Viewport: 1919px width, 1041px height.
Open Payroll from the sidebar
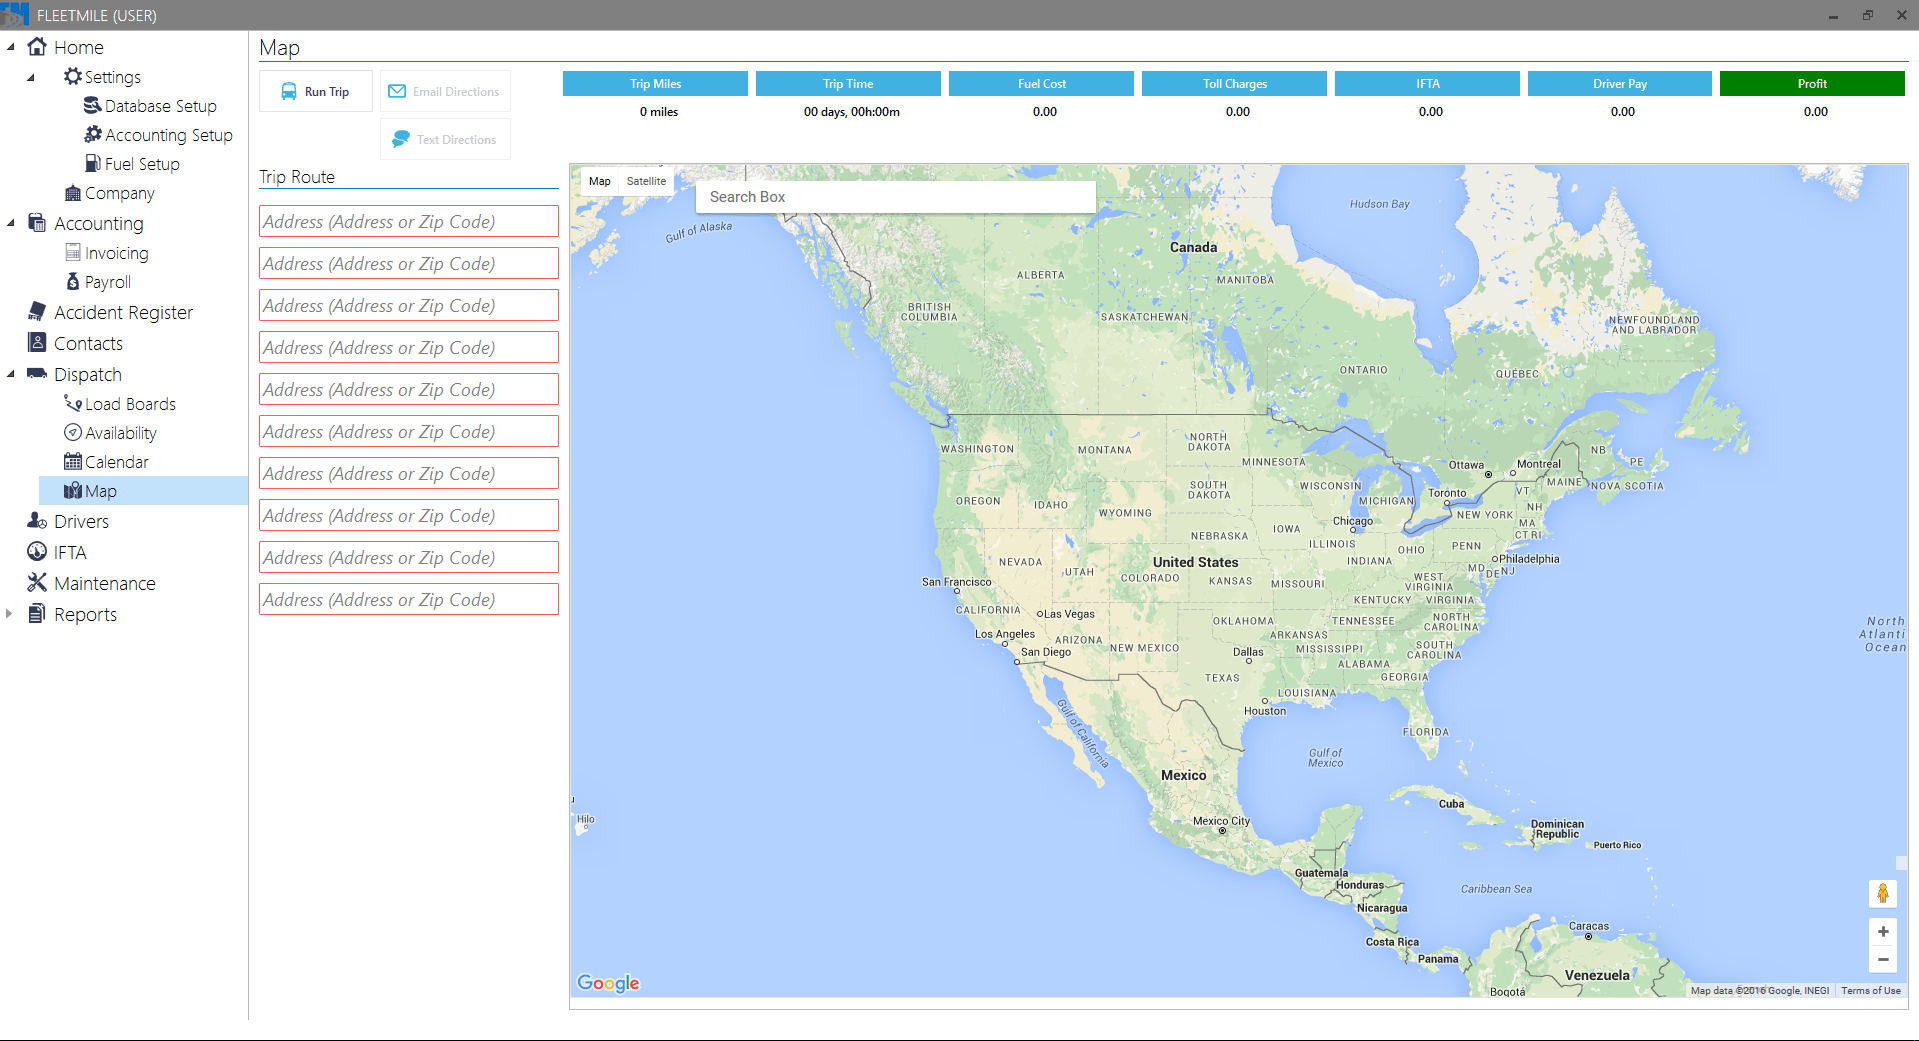107,282
